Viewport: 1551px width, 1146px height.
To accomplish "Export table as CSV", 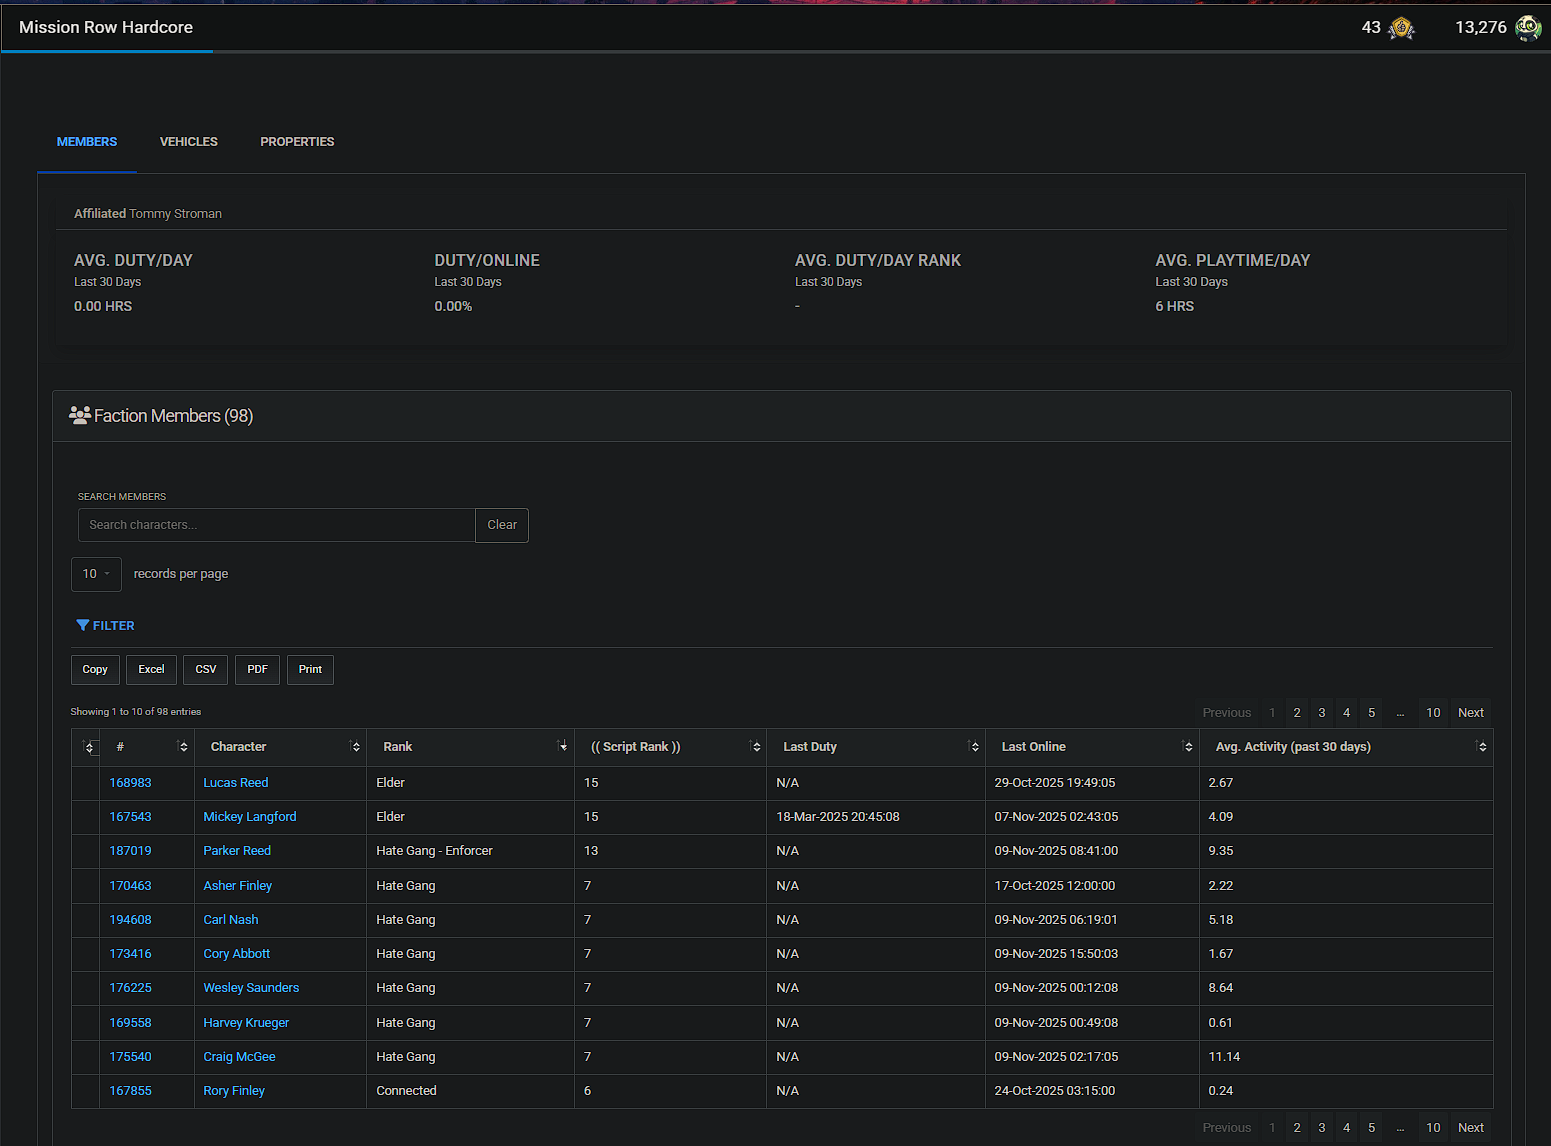I will tap(206, 670).
